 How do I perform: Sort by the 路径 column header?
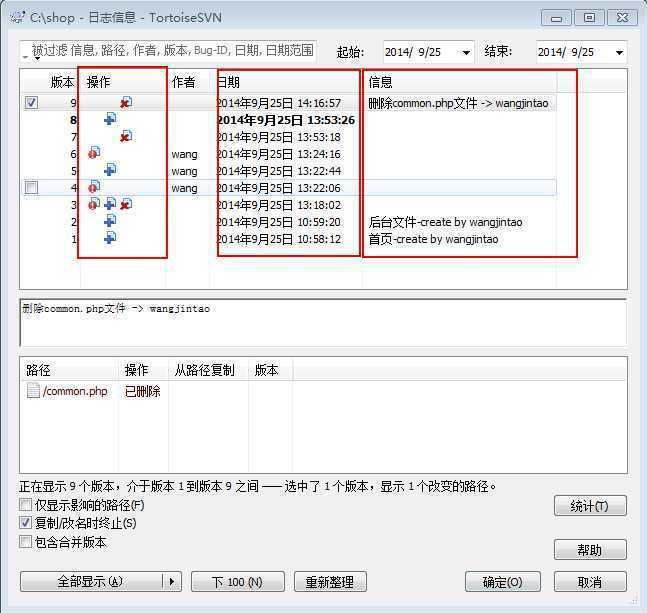tap(38, 370)
